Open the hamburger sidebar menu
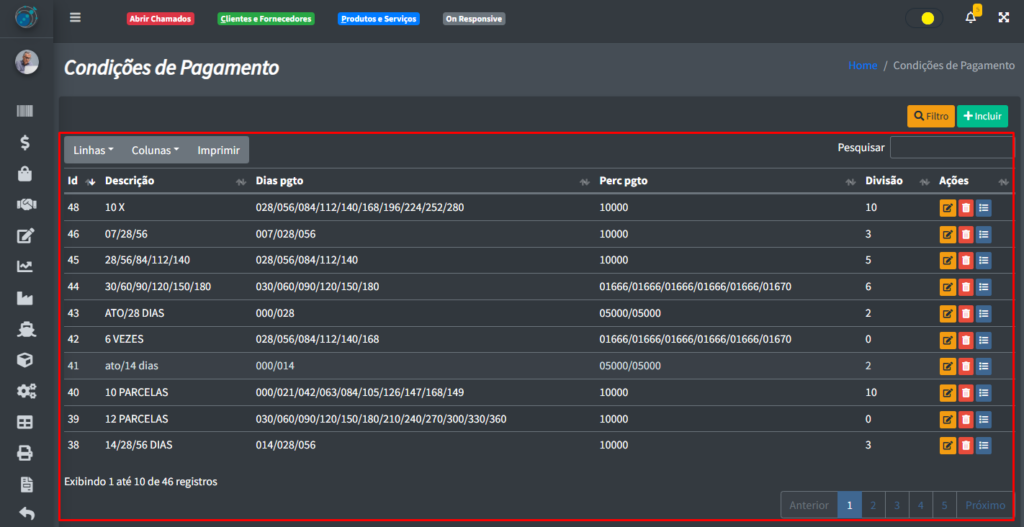Viewport: 1024px width, 527px height. (x=75, y=18)
